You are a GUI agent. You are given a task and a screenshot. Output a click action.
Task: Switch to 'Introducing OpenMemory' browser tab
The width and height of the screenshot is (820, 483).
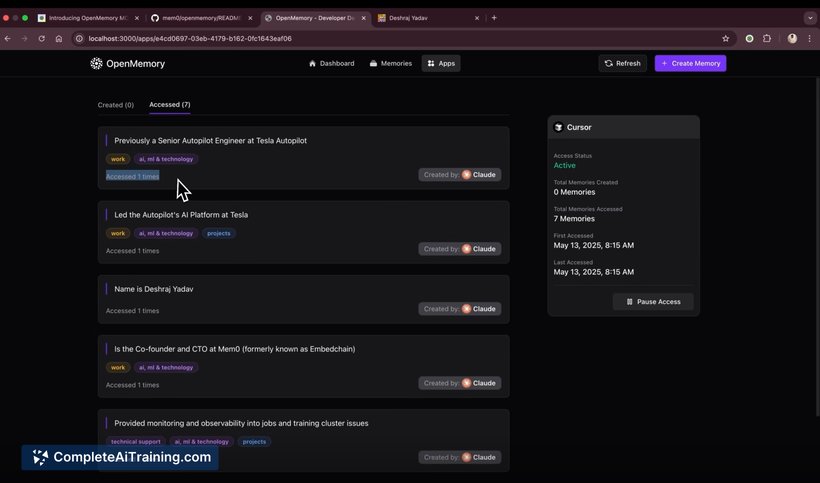pos(88,18)
